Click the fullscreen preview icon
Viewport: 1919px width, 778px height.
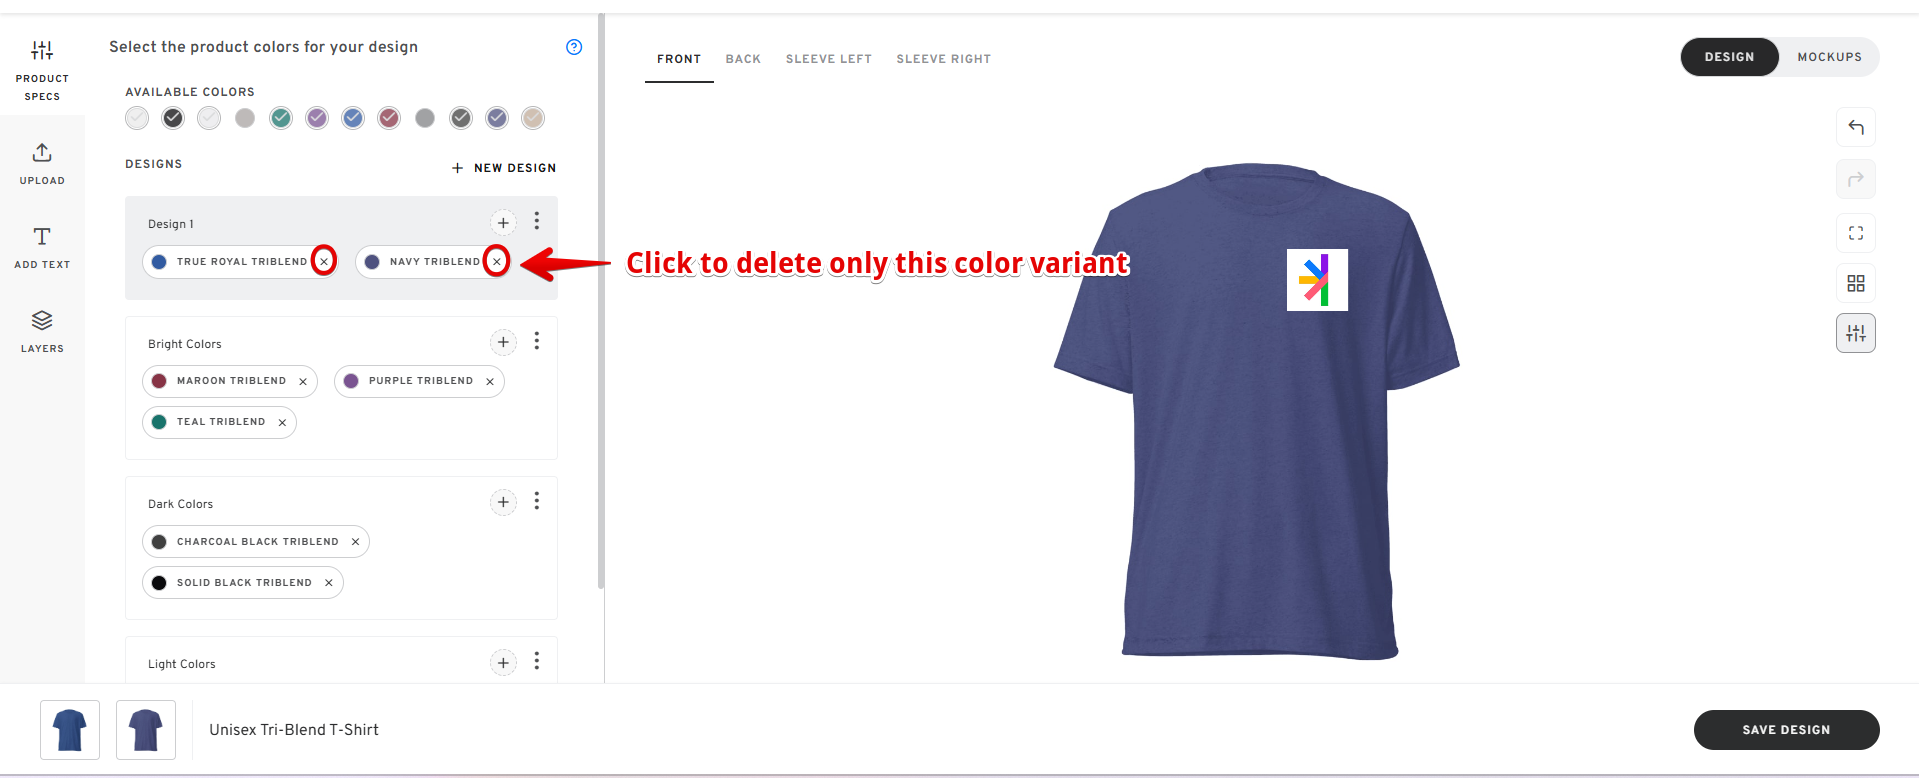(1855, 233)
